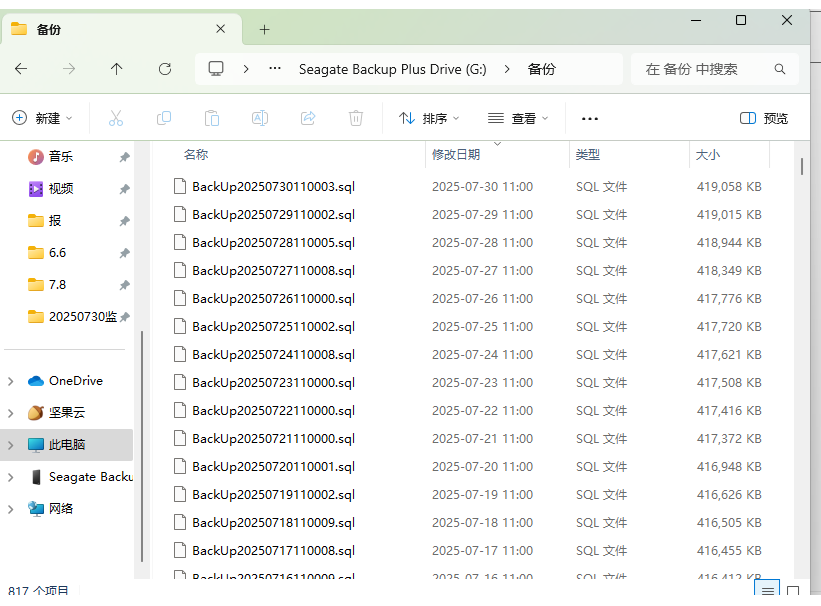Screen dimensions: 821x606
Task: Open the 新建 dropdown menu
Action: click(43, 118)
